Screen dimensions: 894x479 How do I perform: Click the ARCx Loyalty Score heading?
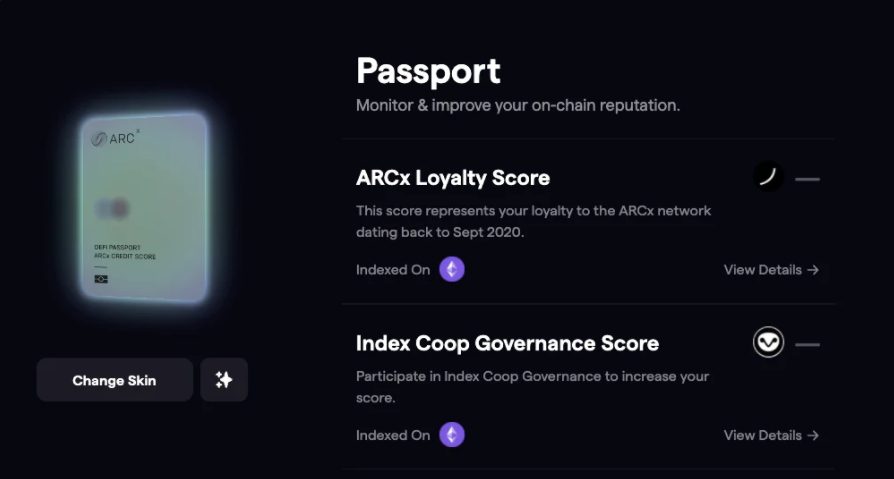(x=453, y=178)
